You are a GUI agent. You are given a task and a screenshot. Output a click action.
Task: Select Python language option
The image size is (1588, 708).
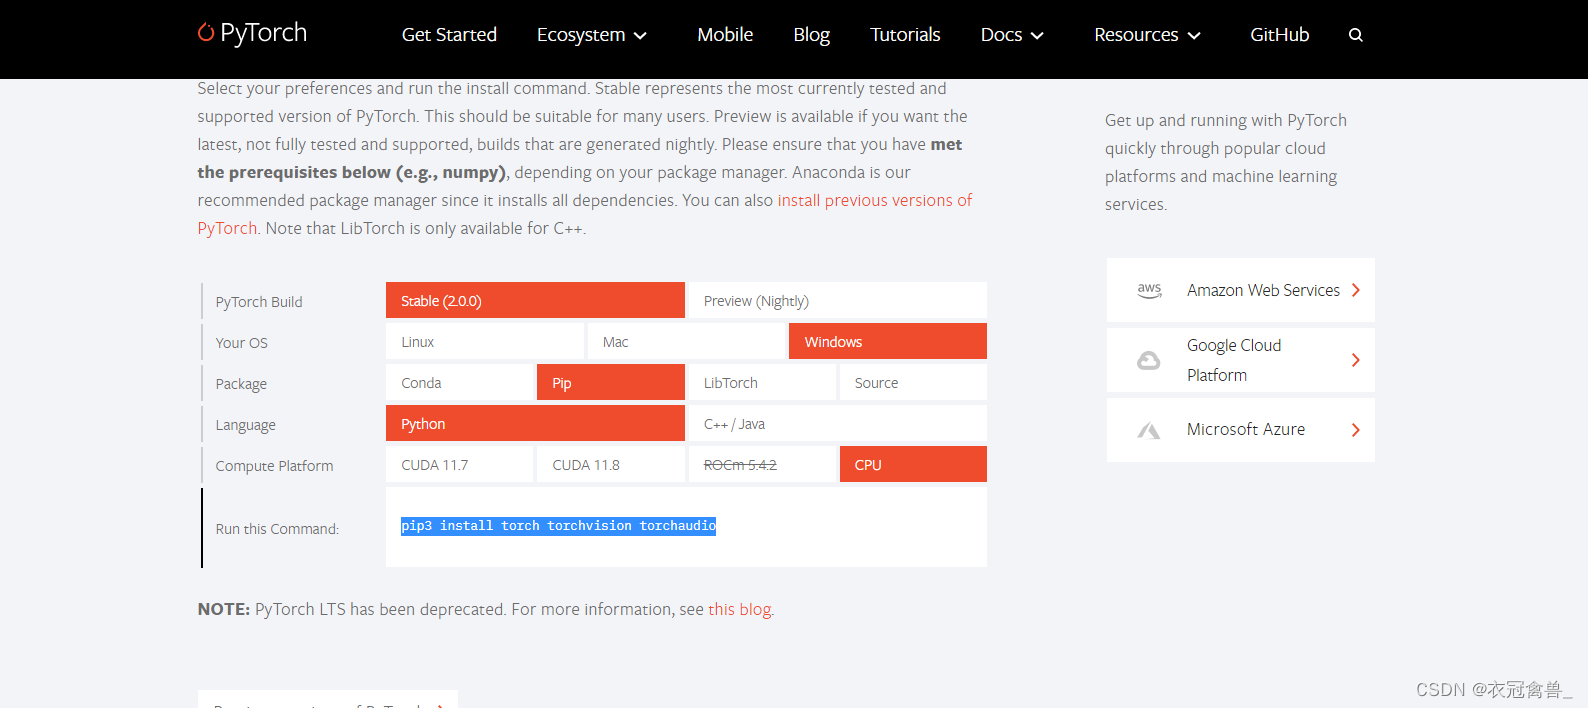(535, 423)
